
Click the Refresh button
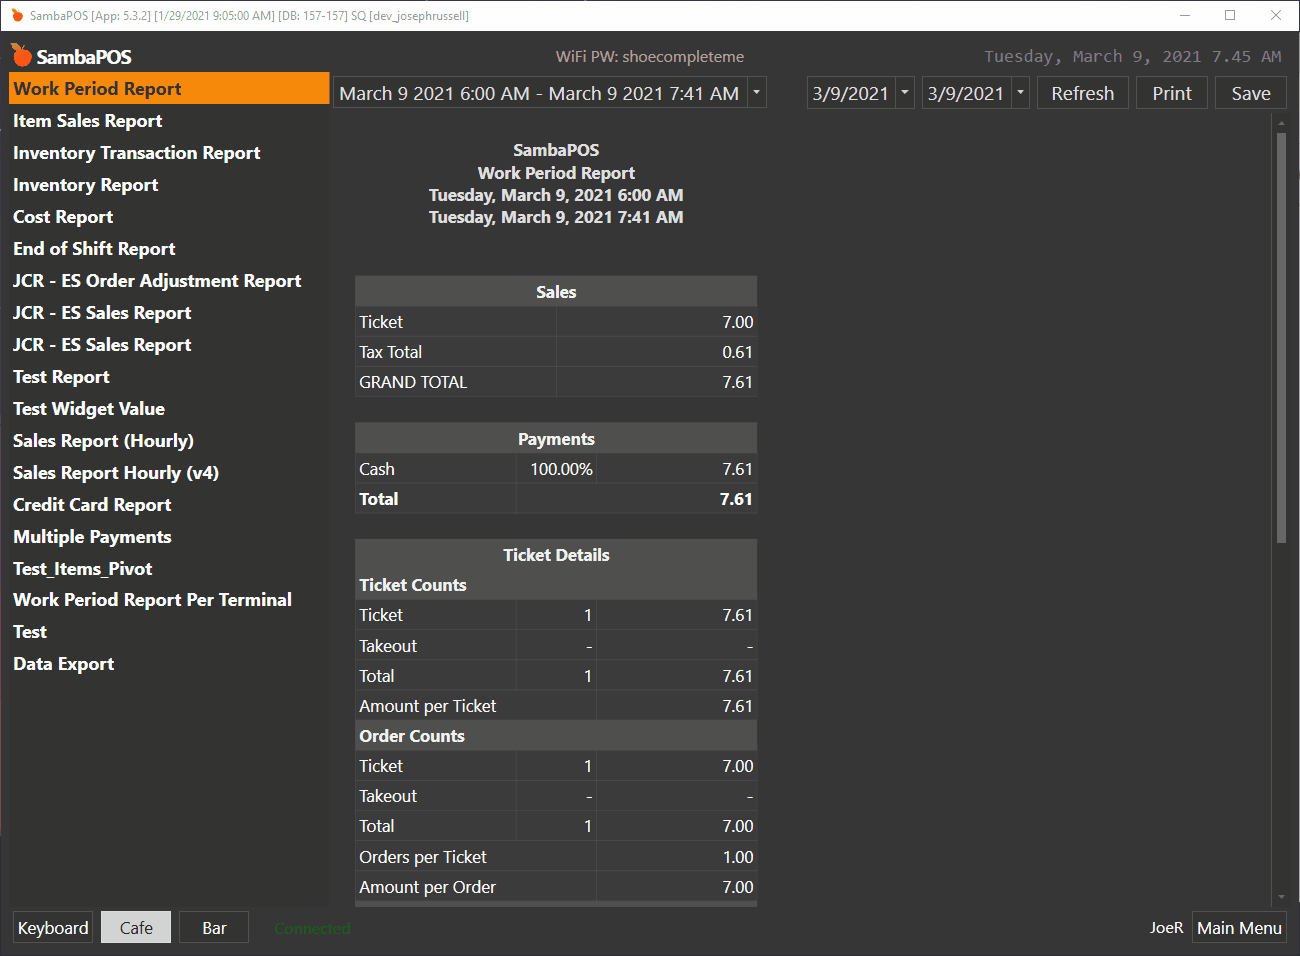click(1082, 93)
